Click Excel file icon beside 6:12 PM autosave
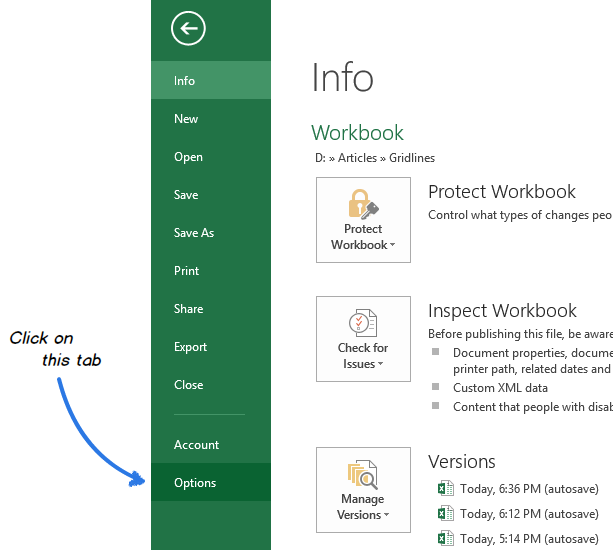Image resolution: width=613 pixels, height=550 pixels. [x=445, y=513]
